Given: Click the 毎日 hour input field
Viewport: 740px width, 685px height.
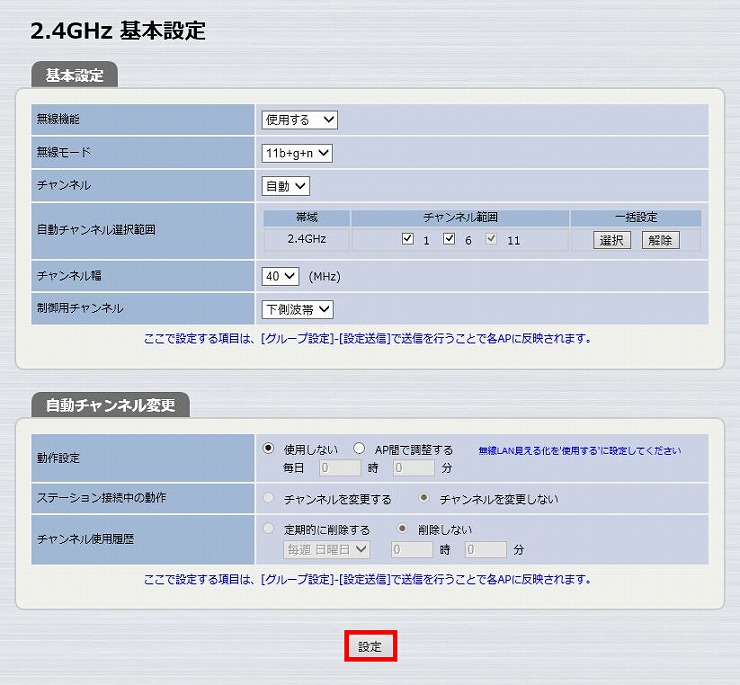Looking at the screenshot, I should point(340,468).
